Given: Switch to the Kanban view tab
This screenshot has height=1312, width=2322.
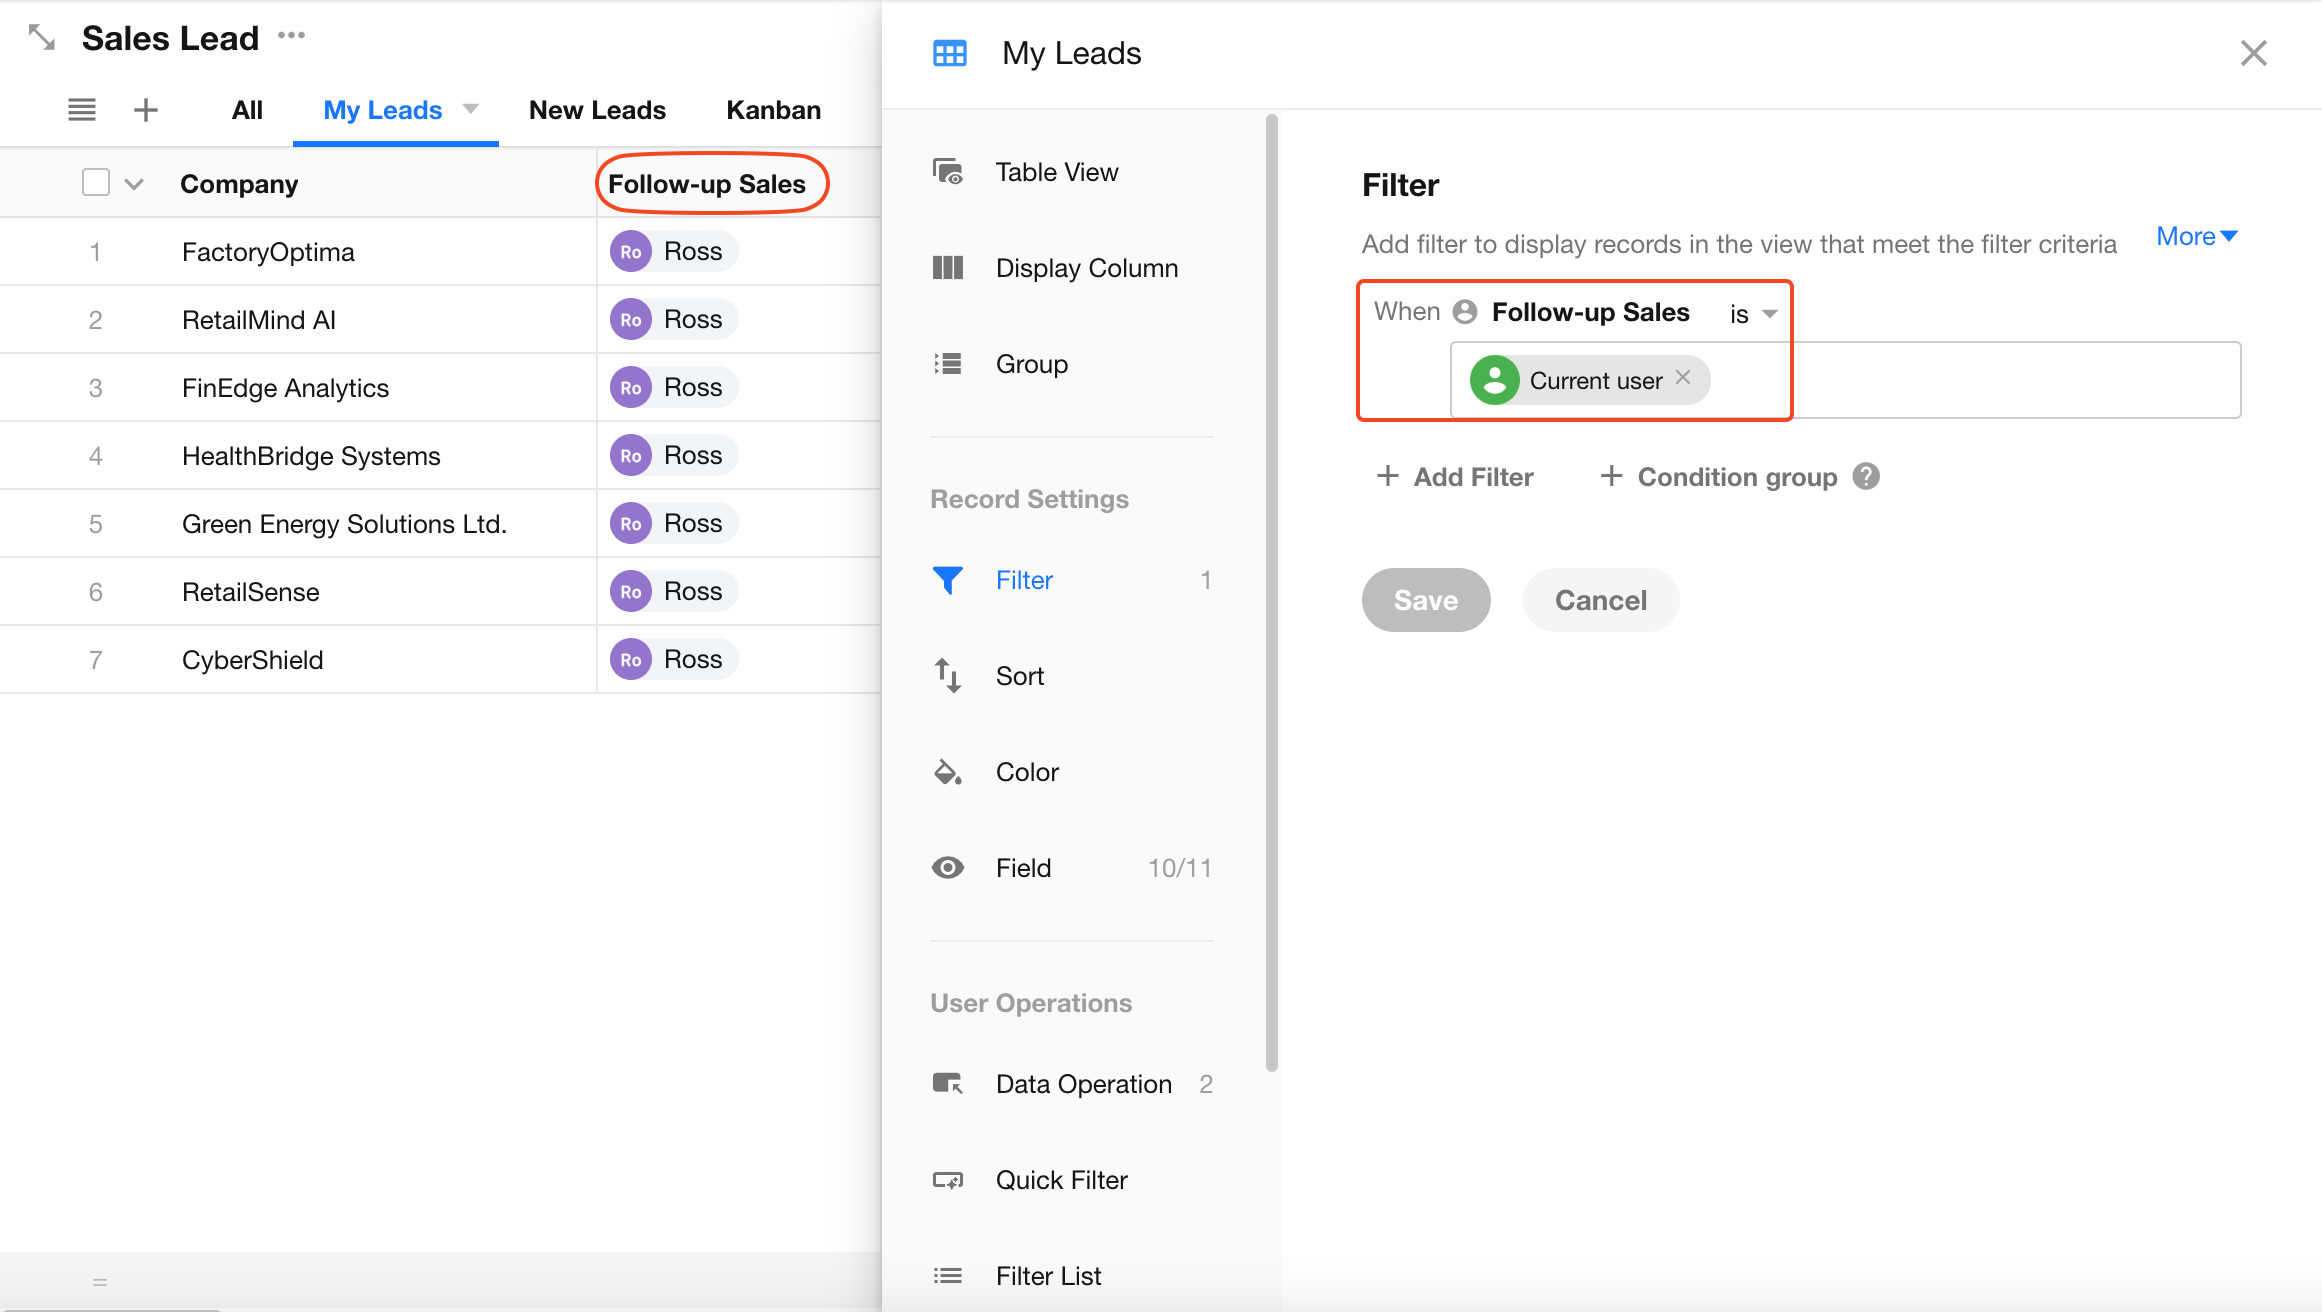Looking at the screenshot, I should pyautogui.click(x=773, y=110).
